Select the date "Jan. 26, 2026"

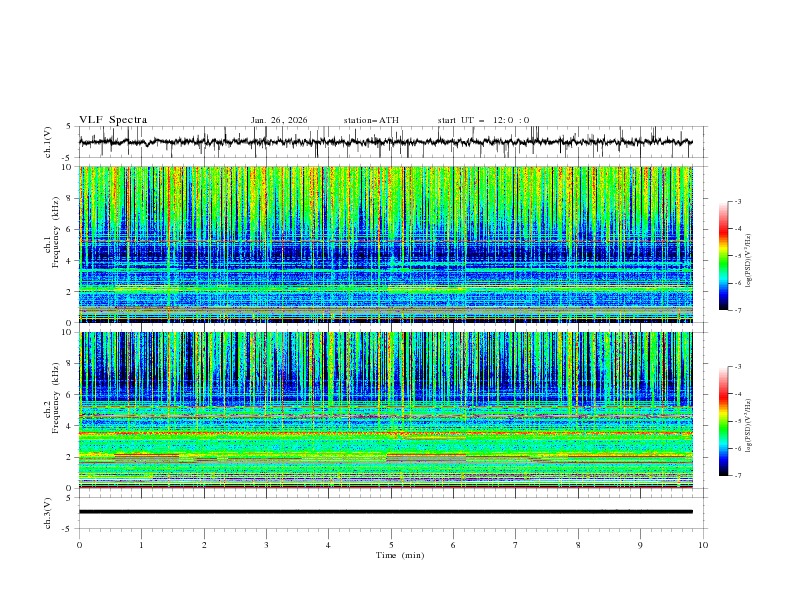[x=279, y=120]
